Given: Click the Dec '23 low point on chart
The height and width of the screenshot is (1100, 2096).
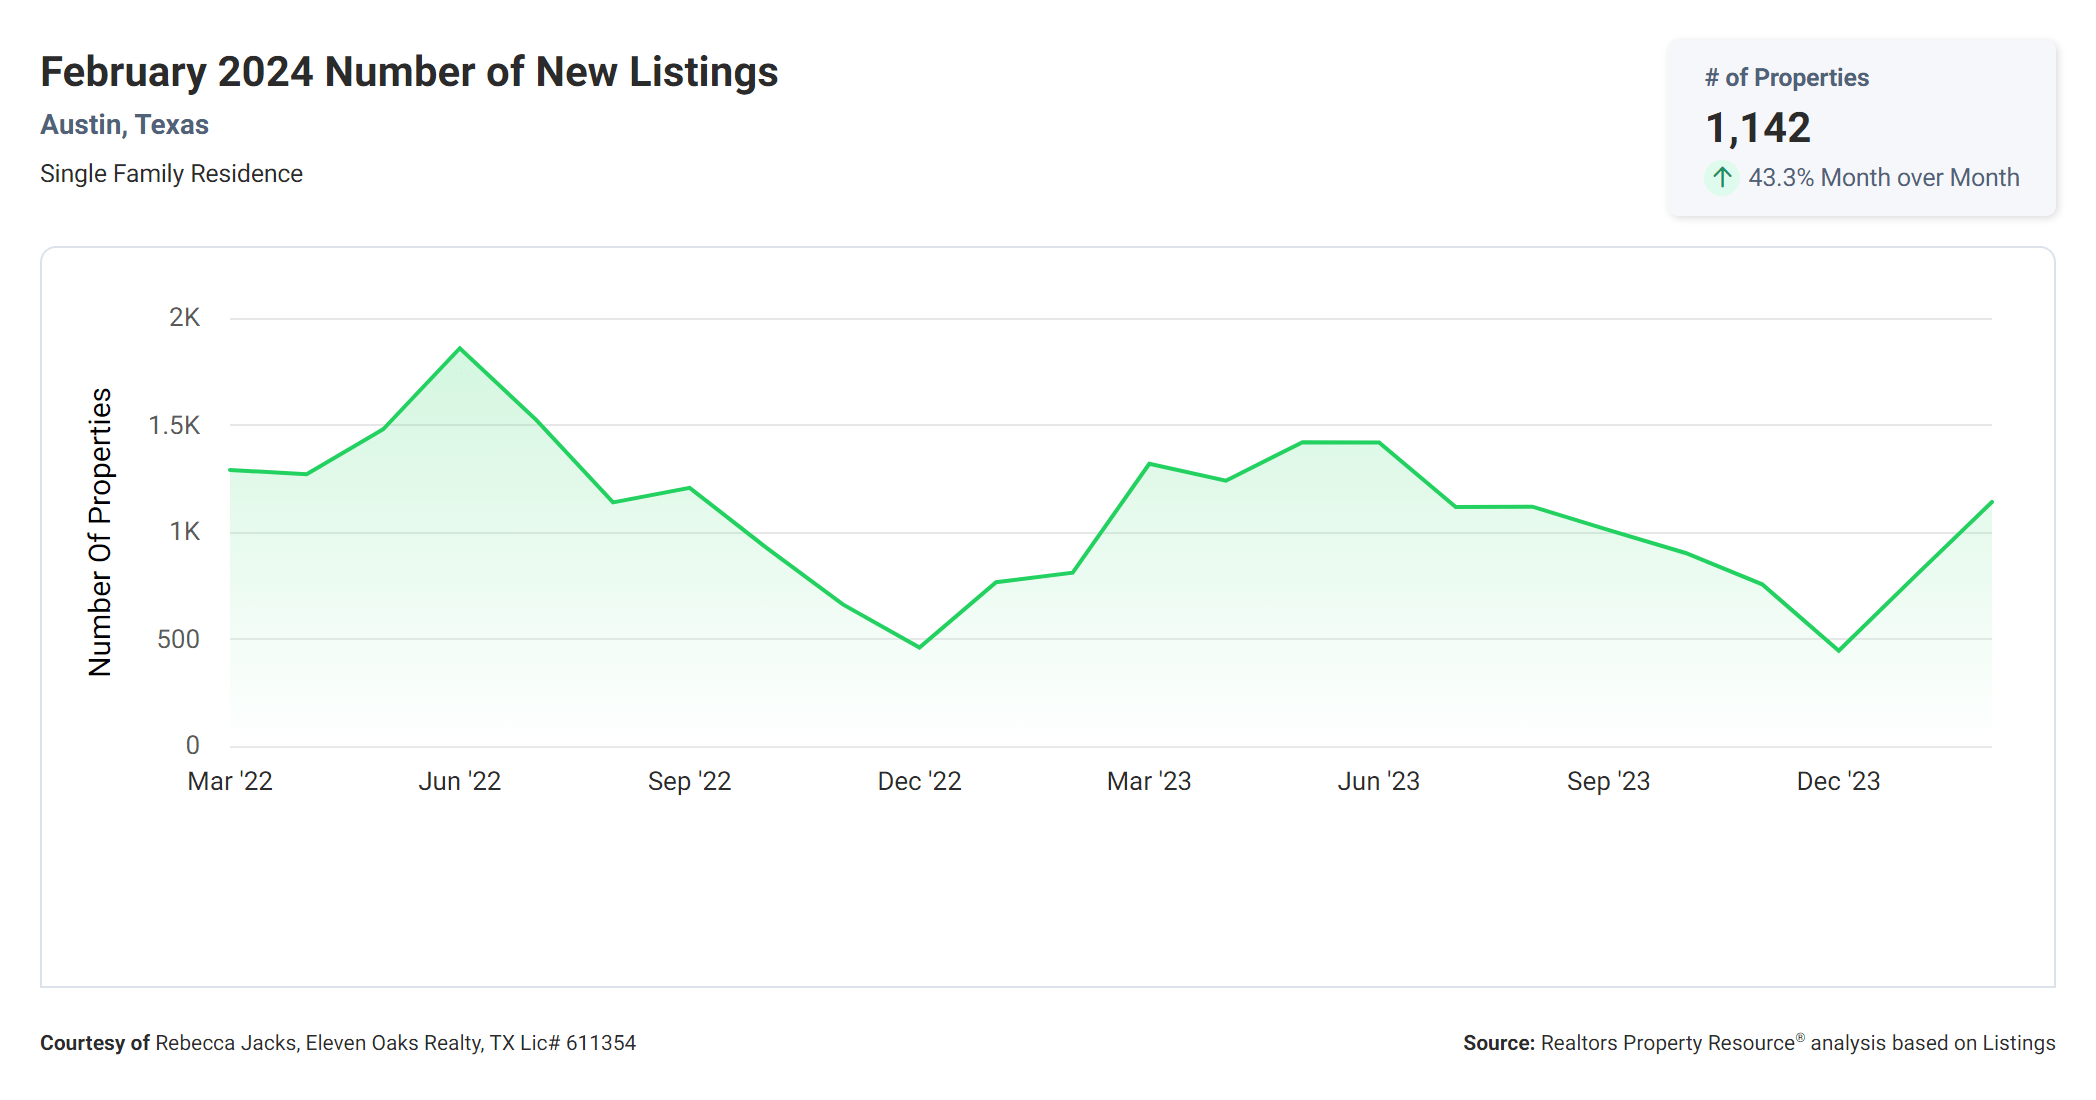Looking at the screenshot, I should coord(1838,650).
